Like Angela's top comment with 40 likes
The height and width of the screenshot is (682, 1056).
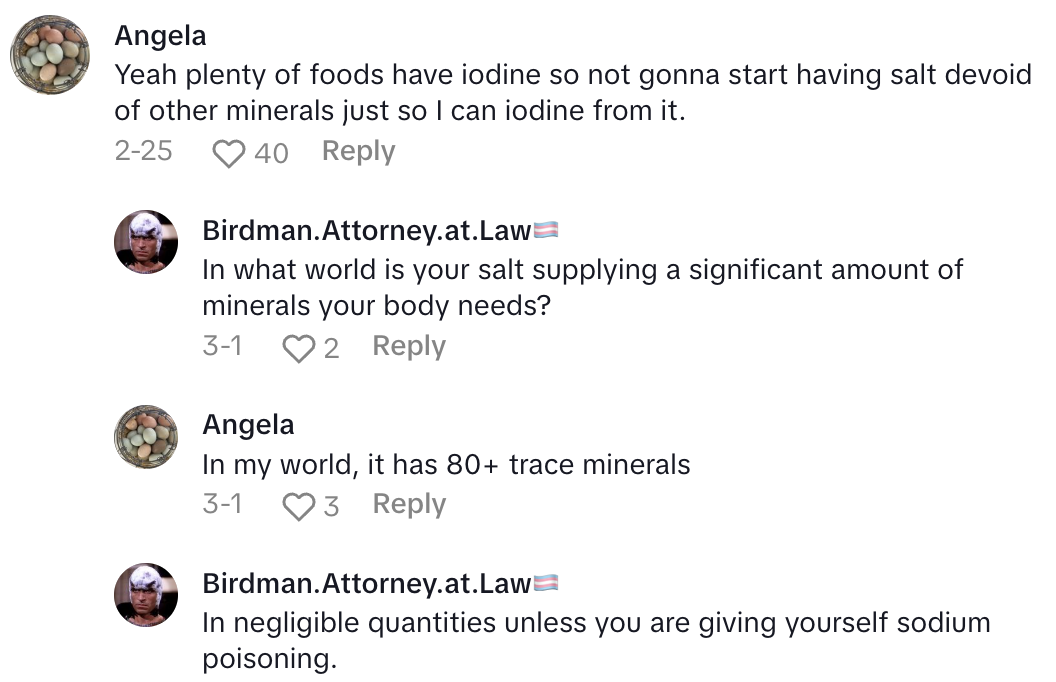tap(230, 153)
